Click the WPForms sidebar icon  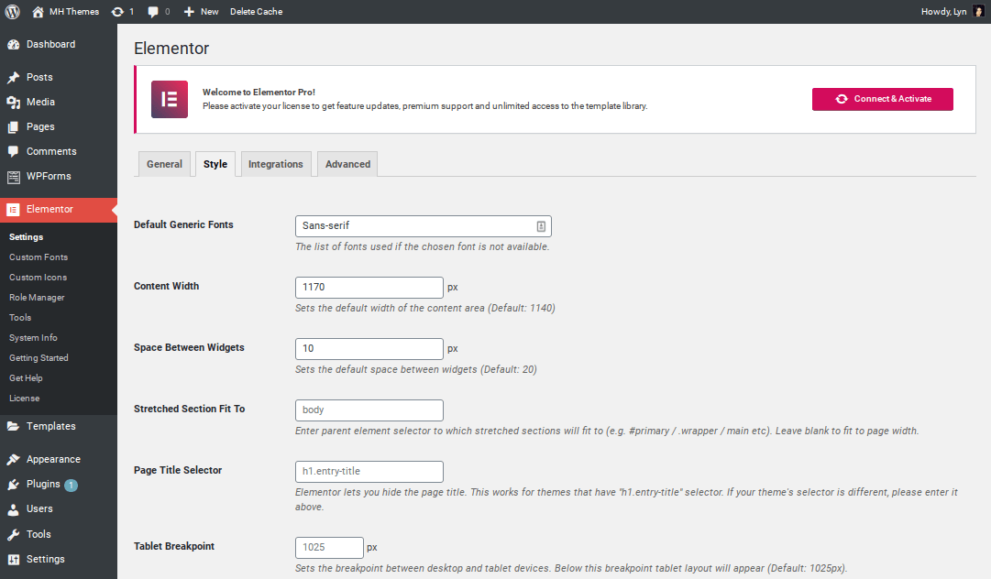point(14,176)
